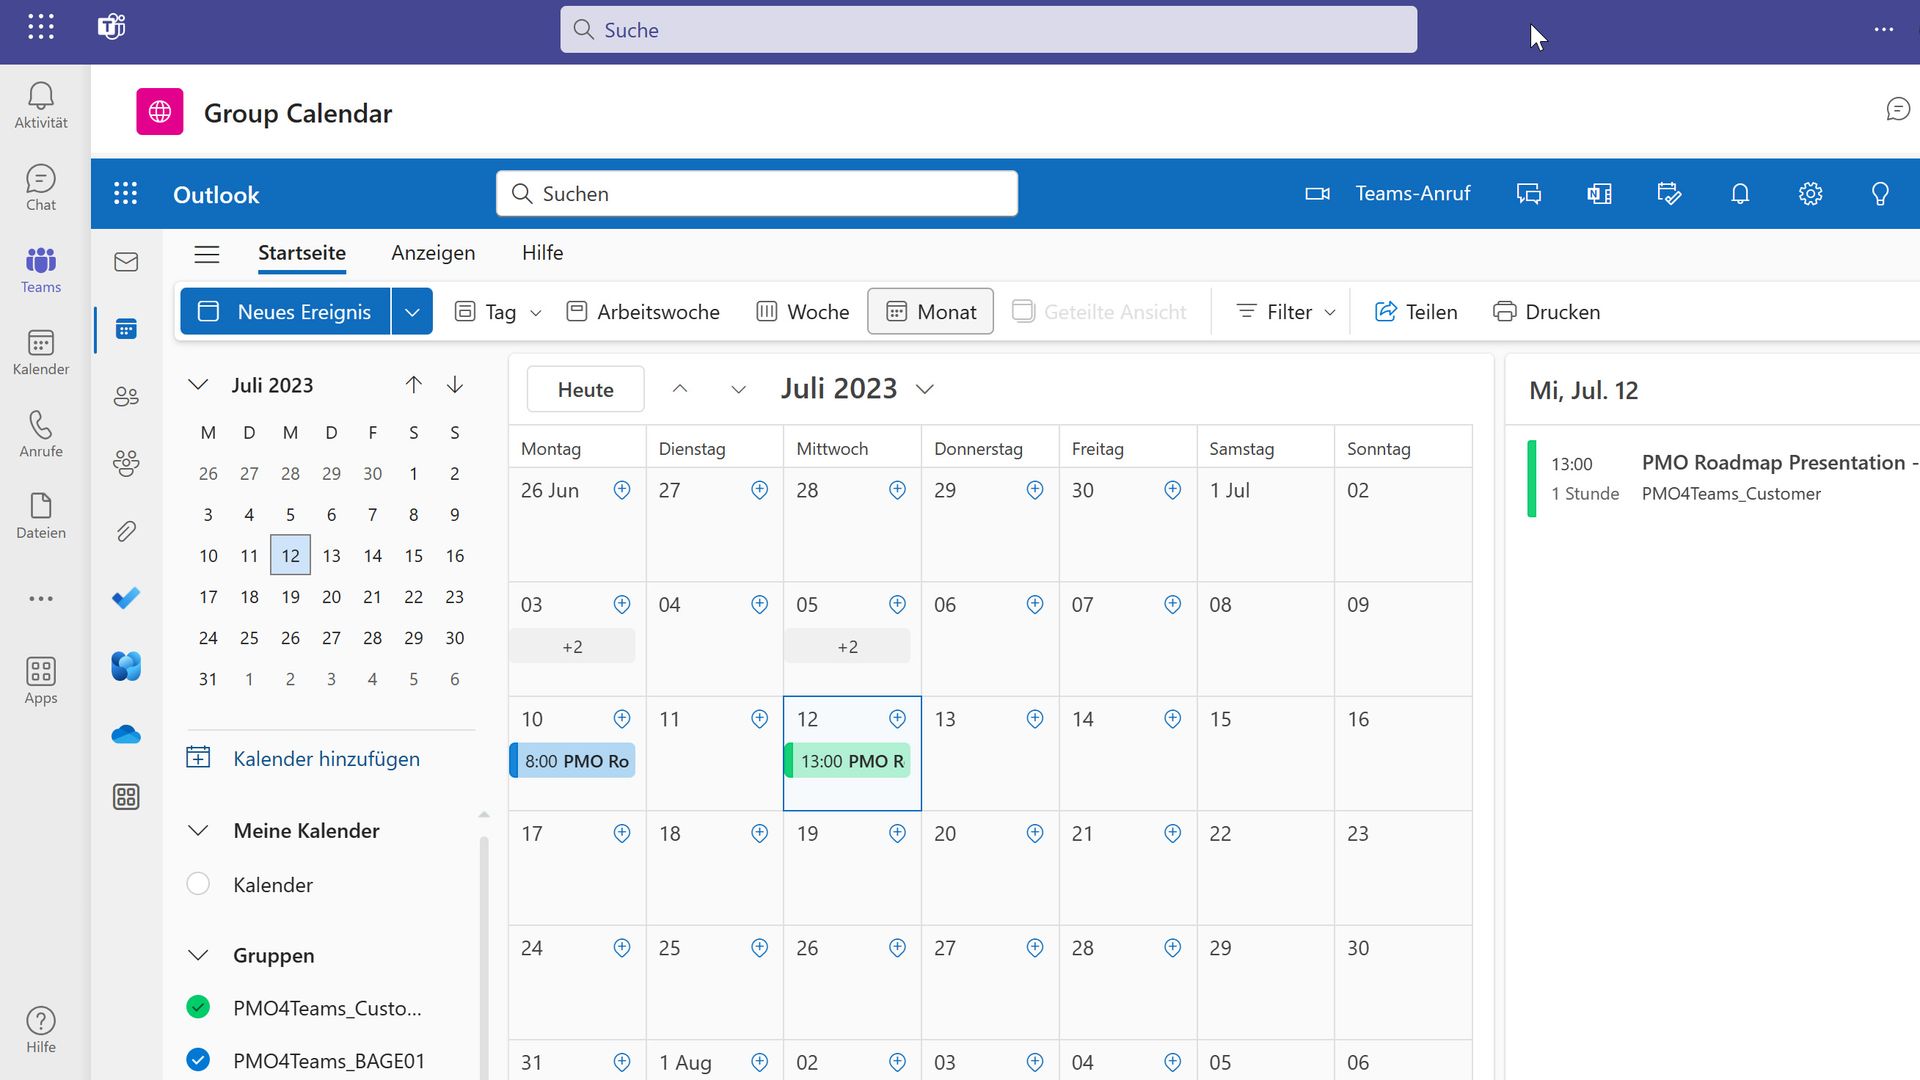
Task: Click the Heute button
Action: (585, 390)
